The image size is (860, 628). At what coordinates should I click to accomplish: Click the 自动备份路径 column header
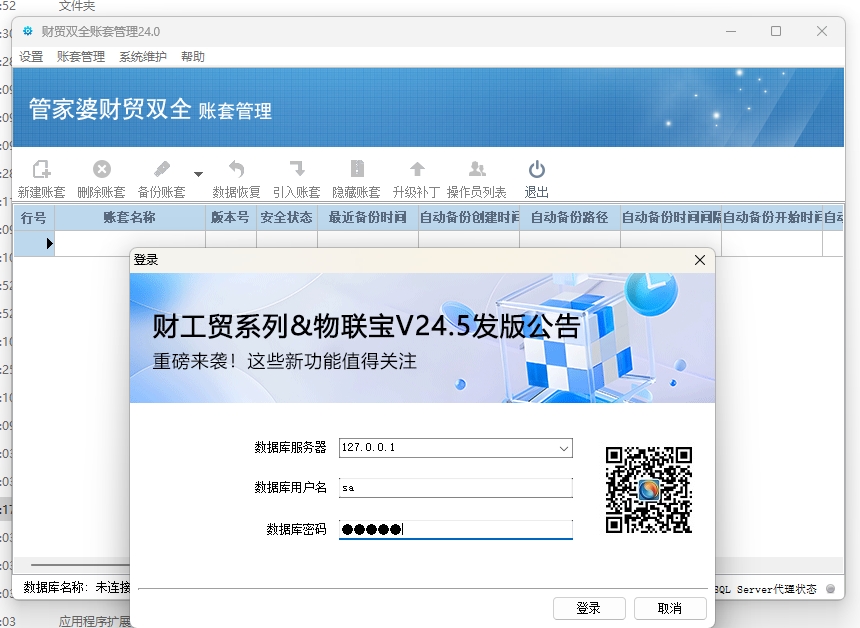[570, 218]
